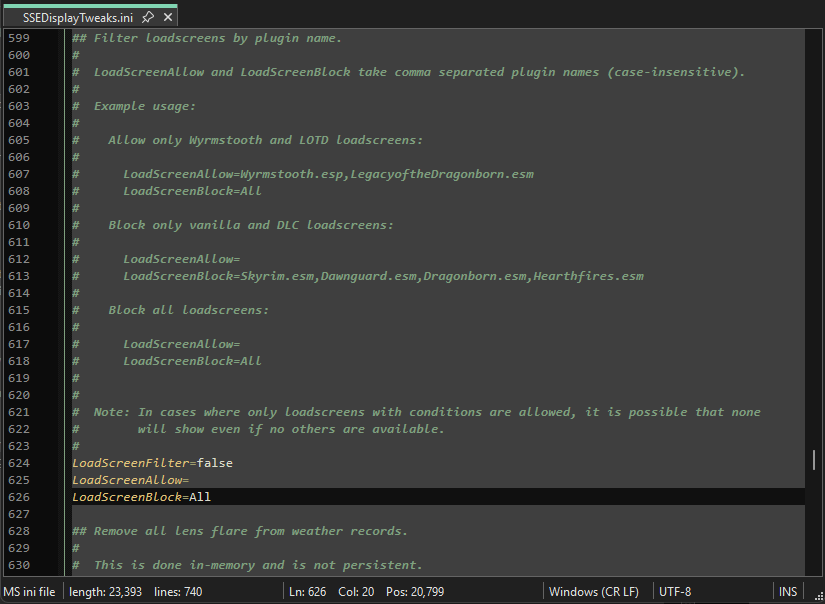The width and height of the screenshot is (825, 604).
Task: Toggle the INS insert mode indicator
Action: click(x=788, y=592)
